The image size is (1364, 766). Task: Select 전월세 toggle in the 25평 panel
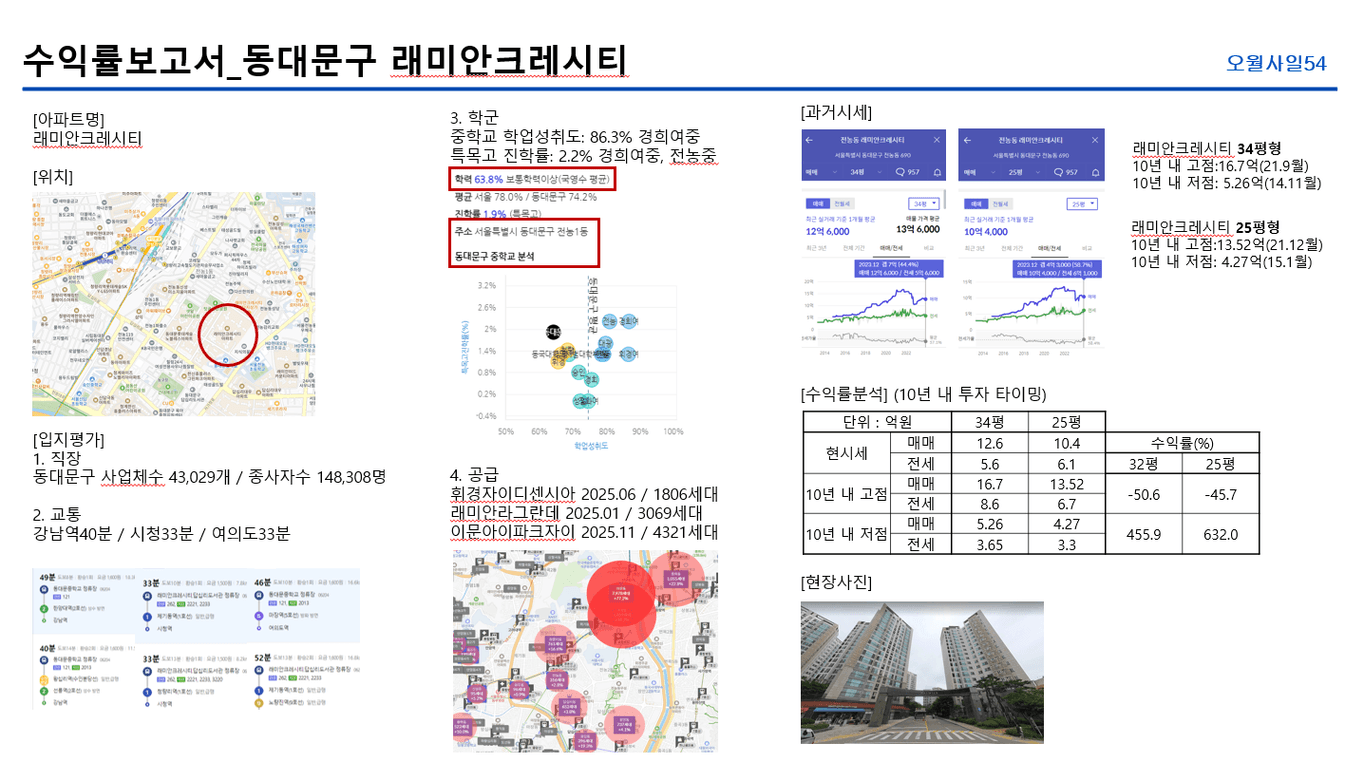1000,203
